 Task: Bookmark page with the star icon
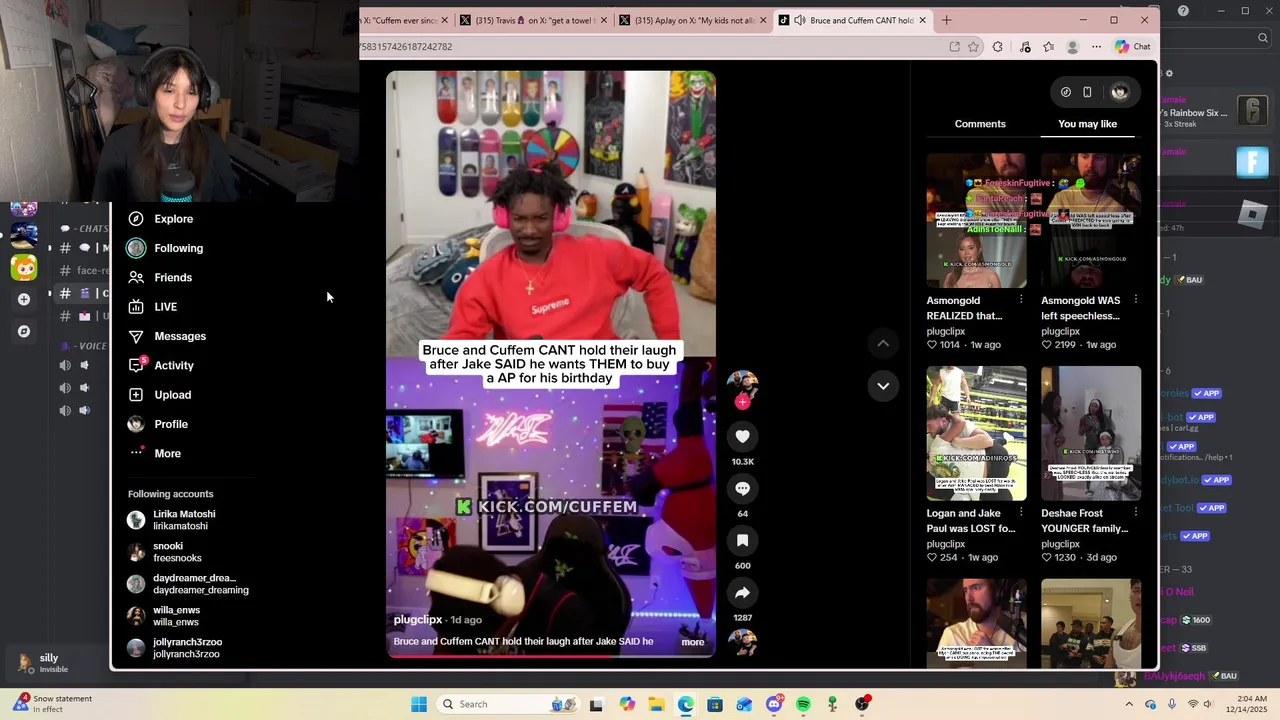click(x=973, y=47)
